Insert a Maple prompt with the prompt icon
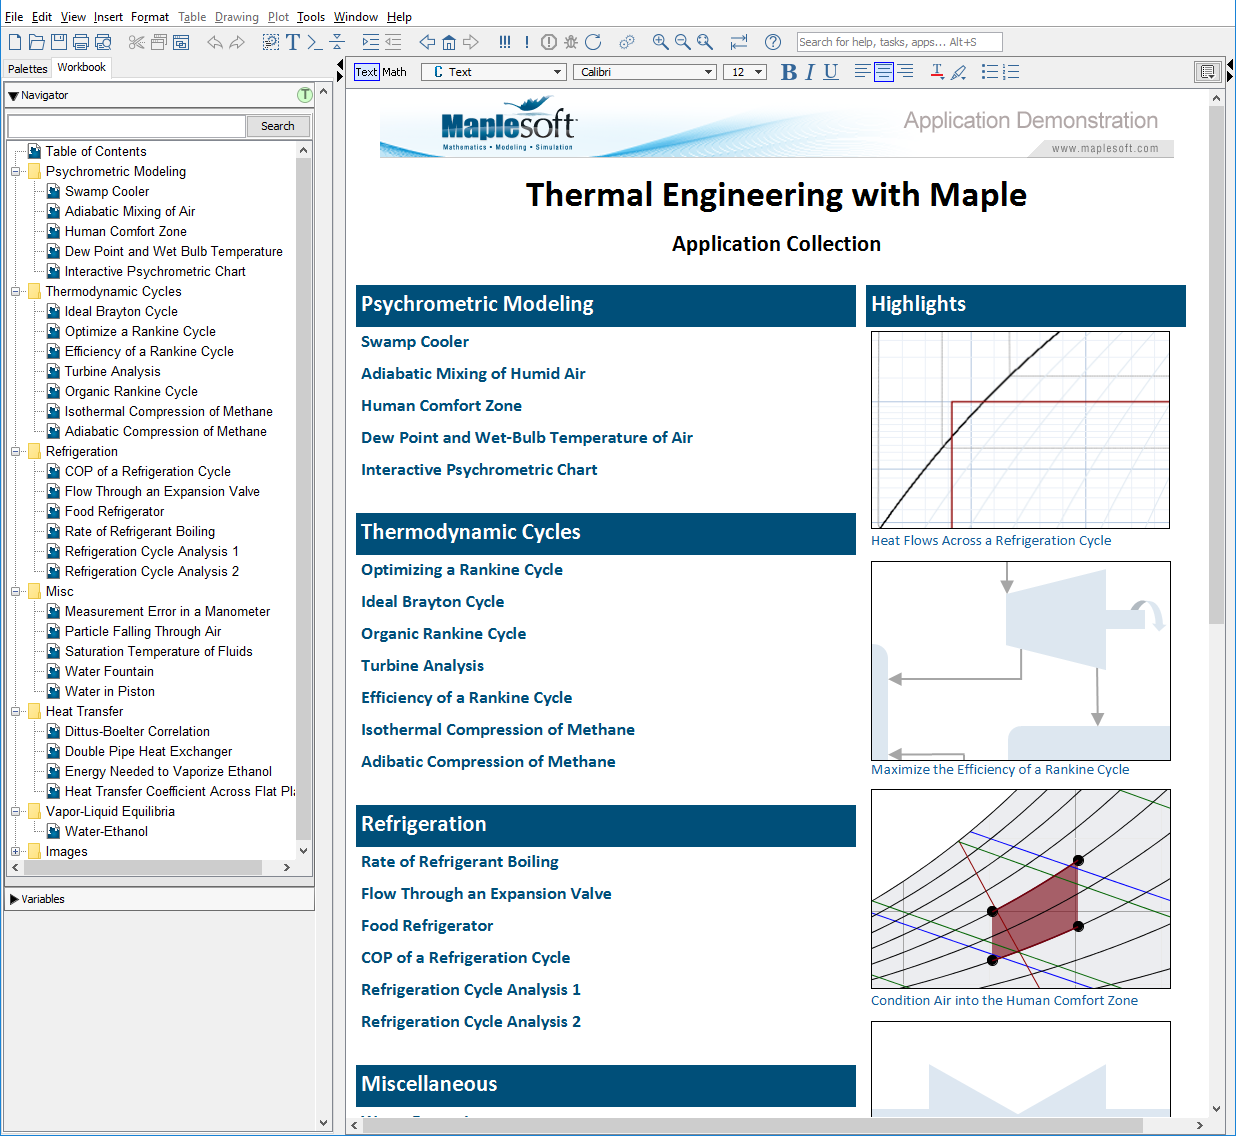The width and height of the screenshot is (1236, 1136). point(314,42)
